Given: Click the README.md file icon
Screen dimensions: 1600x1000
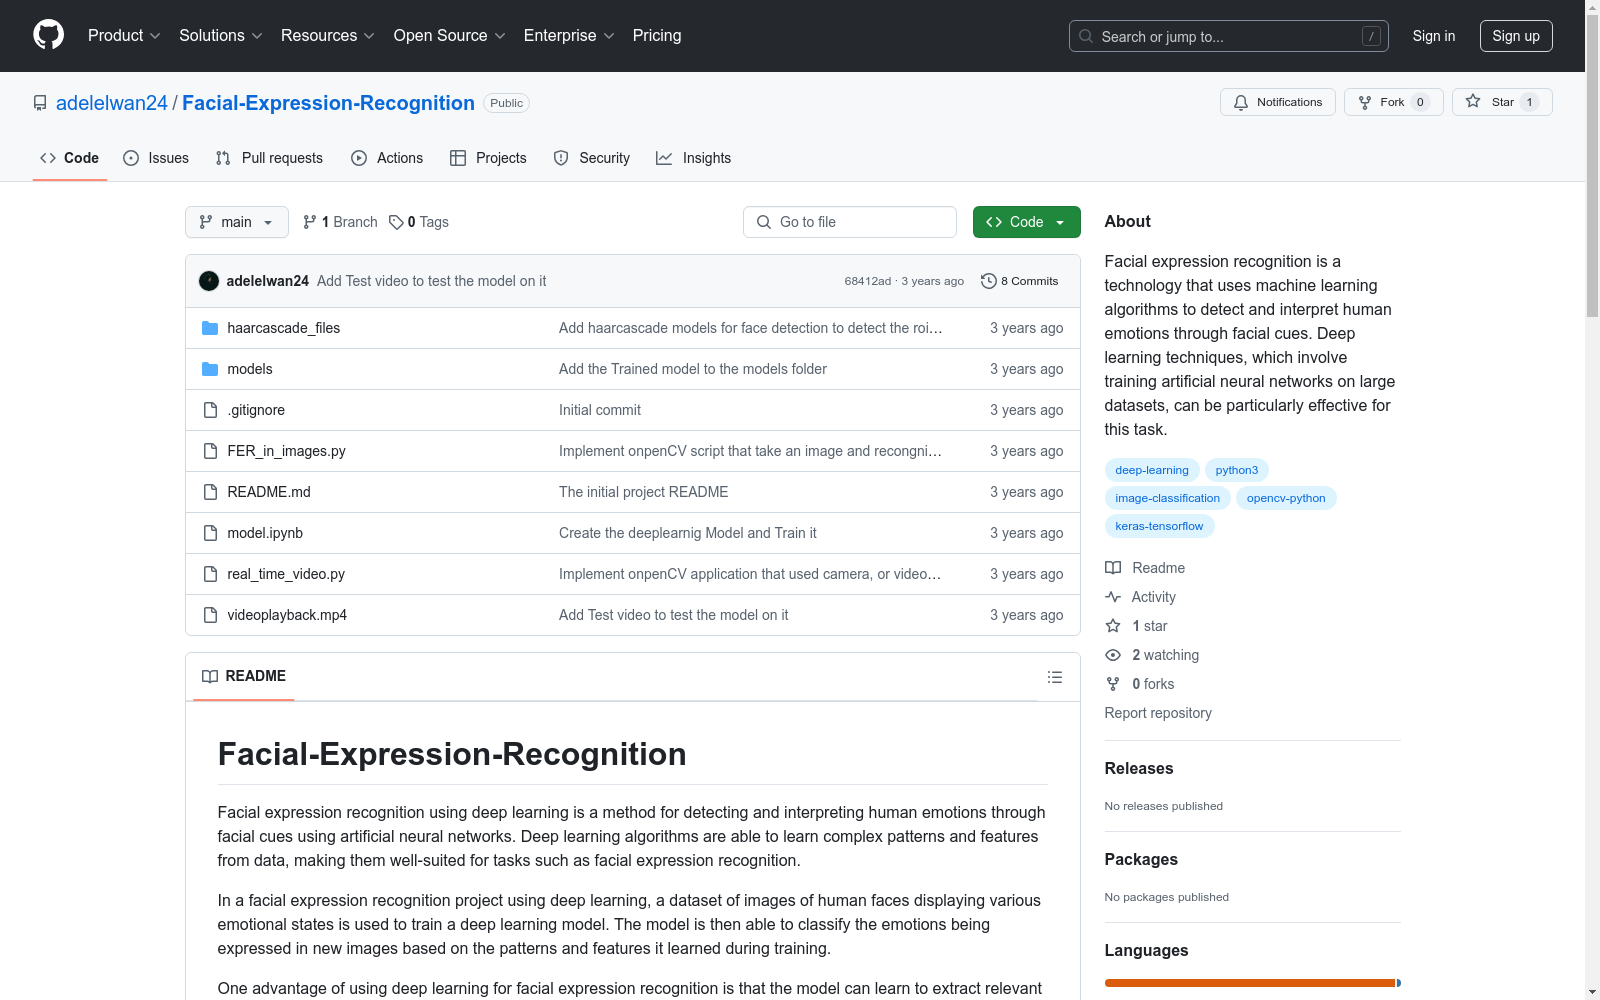Looking at the screenshot, I should pos(210,492).
